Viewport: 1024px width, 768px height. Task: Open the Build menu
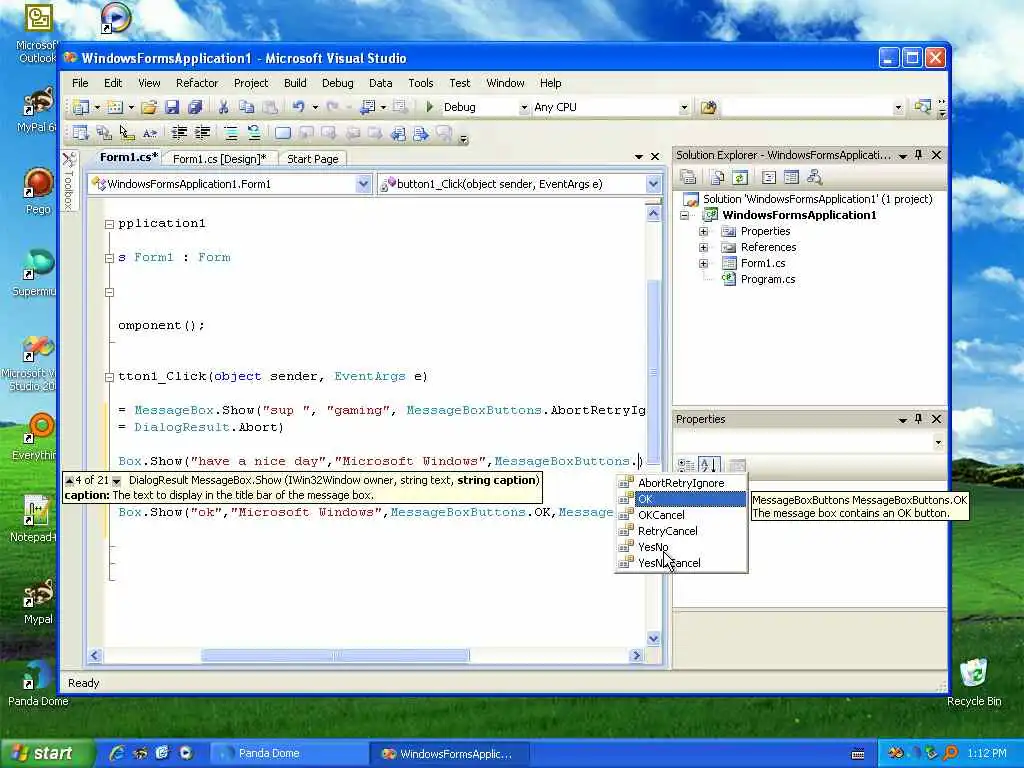point(295,83)
